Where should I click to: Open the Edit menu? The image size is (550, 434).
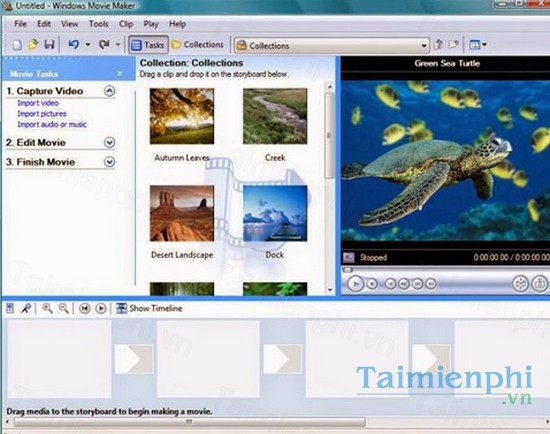(44, 24)
